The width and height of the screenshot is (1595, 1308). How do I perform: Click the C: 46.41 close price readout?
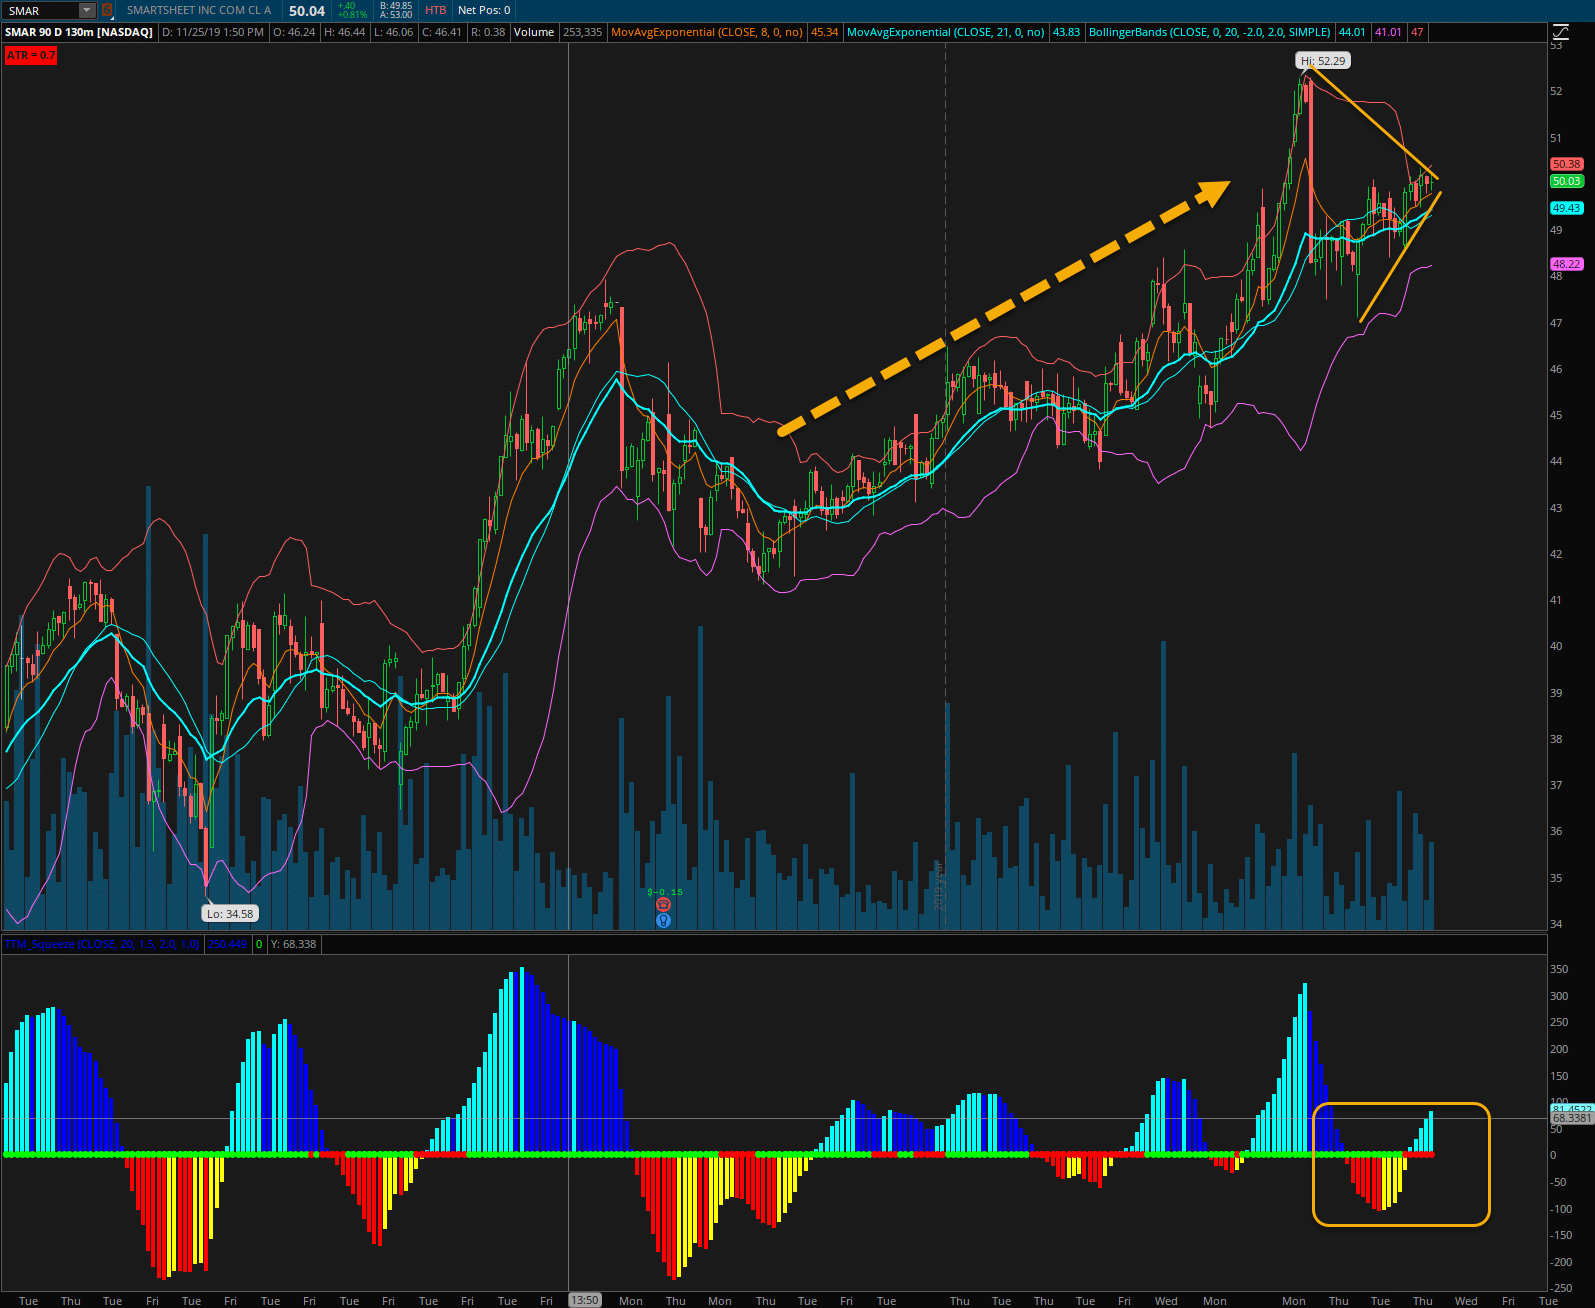pos(442,32)
